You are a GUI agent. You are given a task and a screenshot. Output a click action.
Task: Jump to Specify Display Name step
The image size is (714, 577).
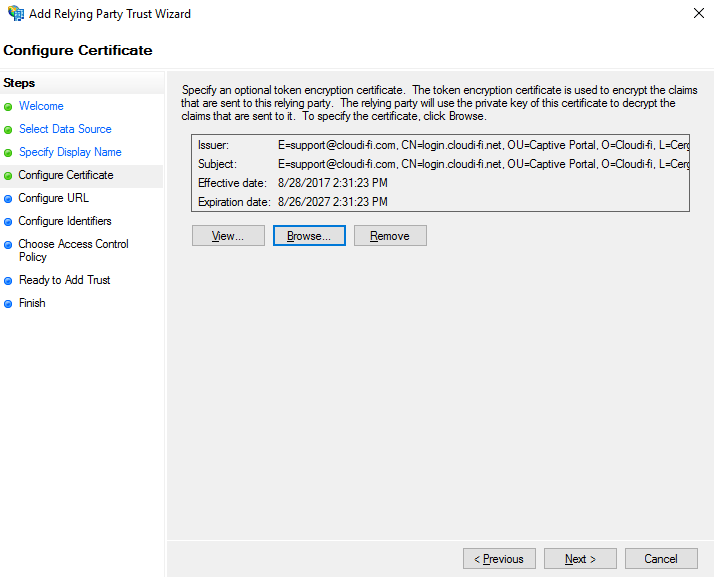[70, 152]
